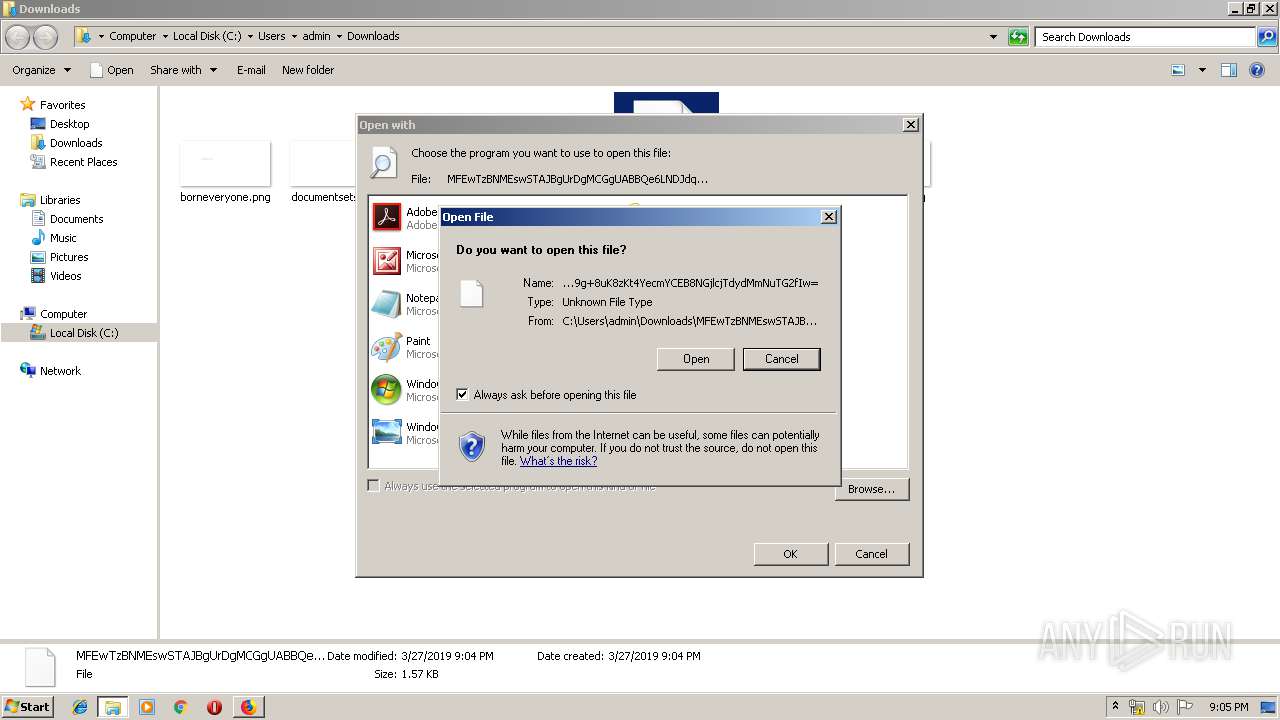1280x720 pixels.
Task: Click Cancel in the Open File dialog
Action: (782, 359)
